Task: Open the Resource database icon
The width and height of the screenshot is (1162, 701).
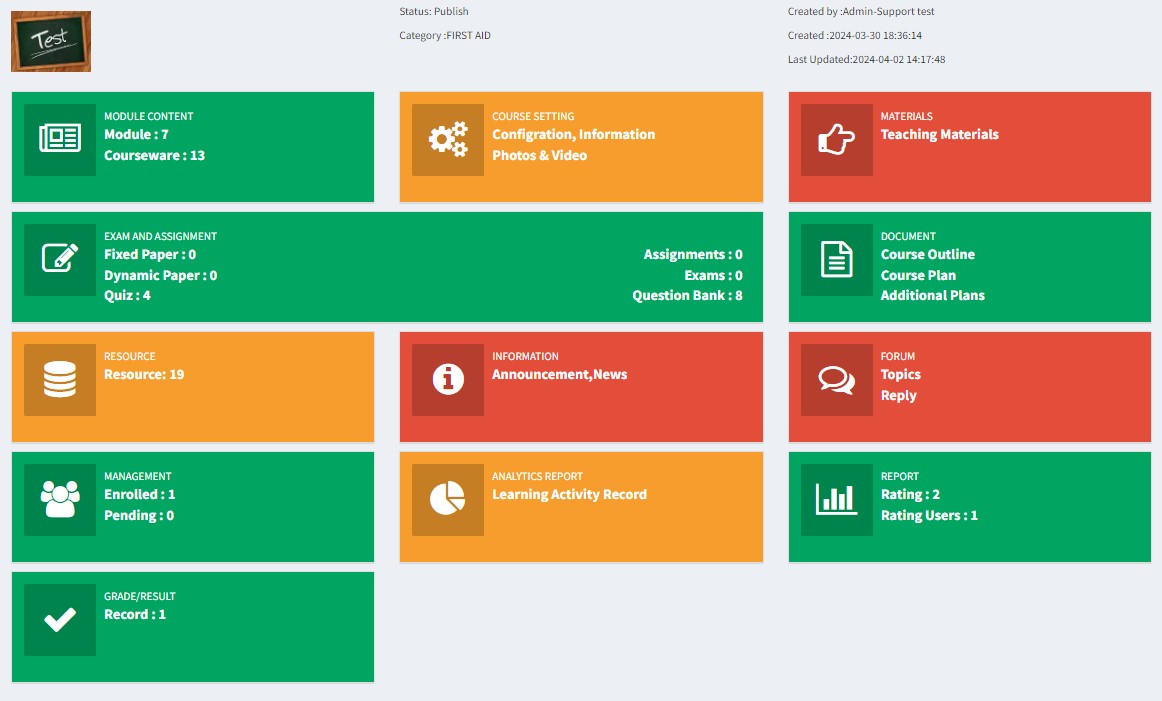Action: (60, 380)
